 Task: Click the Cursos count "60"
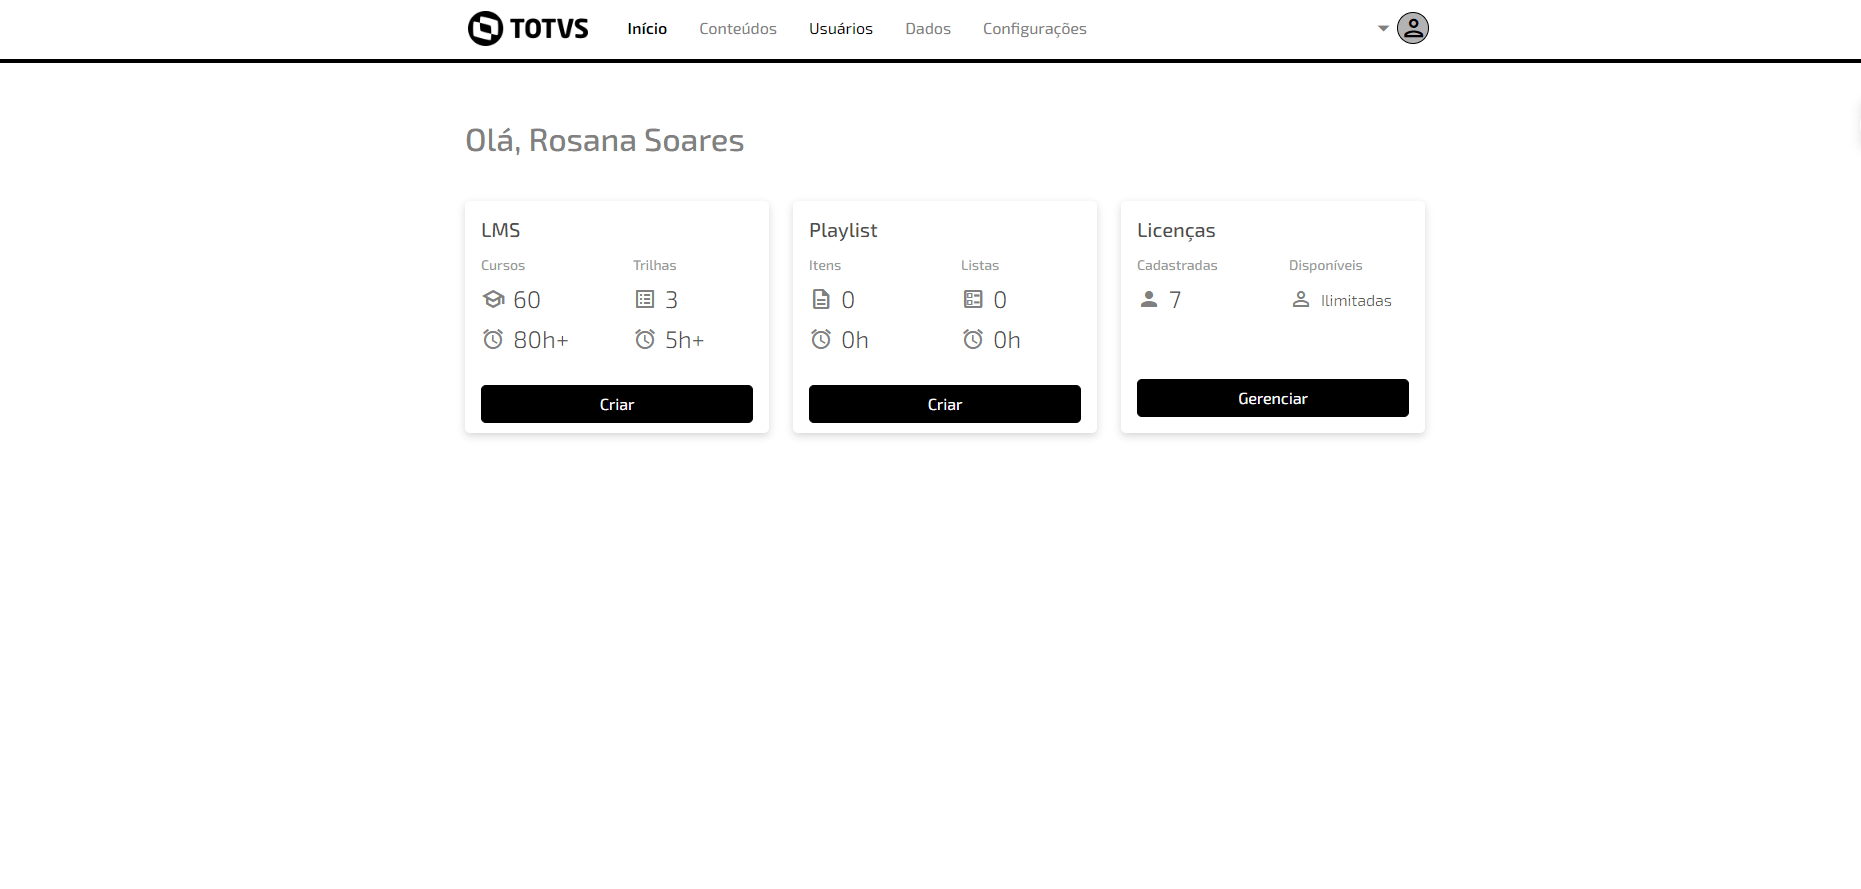click(527, 300)
